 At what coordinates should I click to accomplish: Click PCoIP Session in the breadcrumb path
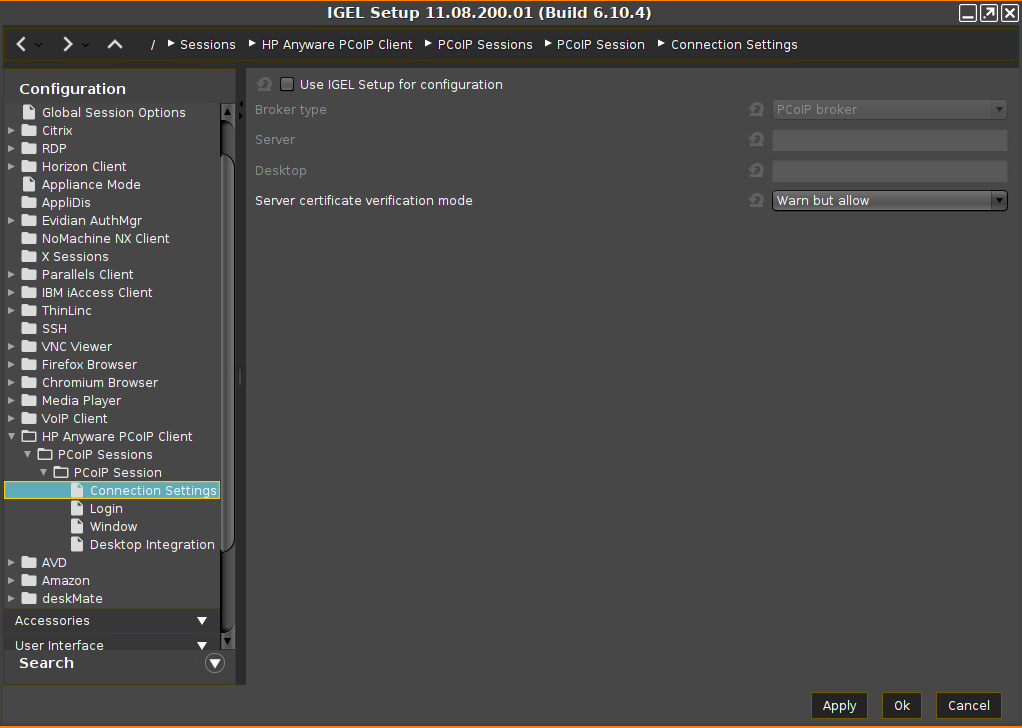coord(601,44)
